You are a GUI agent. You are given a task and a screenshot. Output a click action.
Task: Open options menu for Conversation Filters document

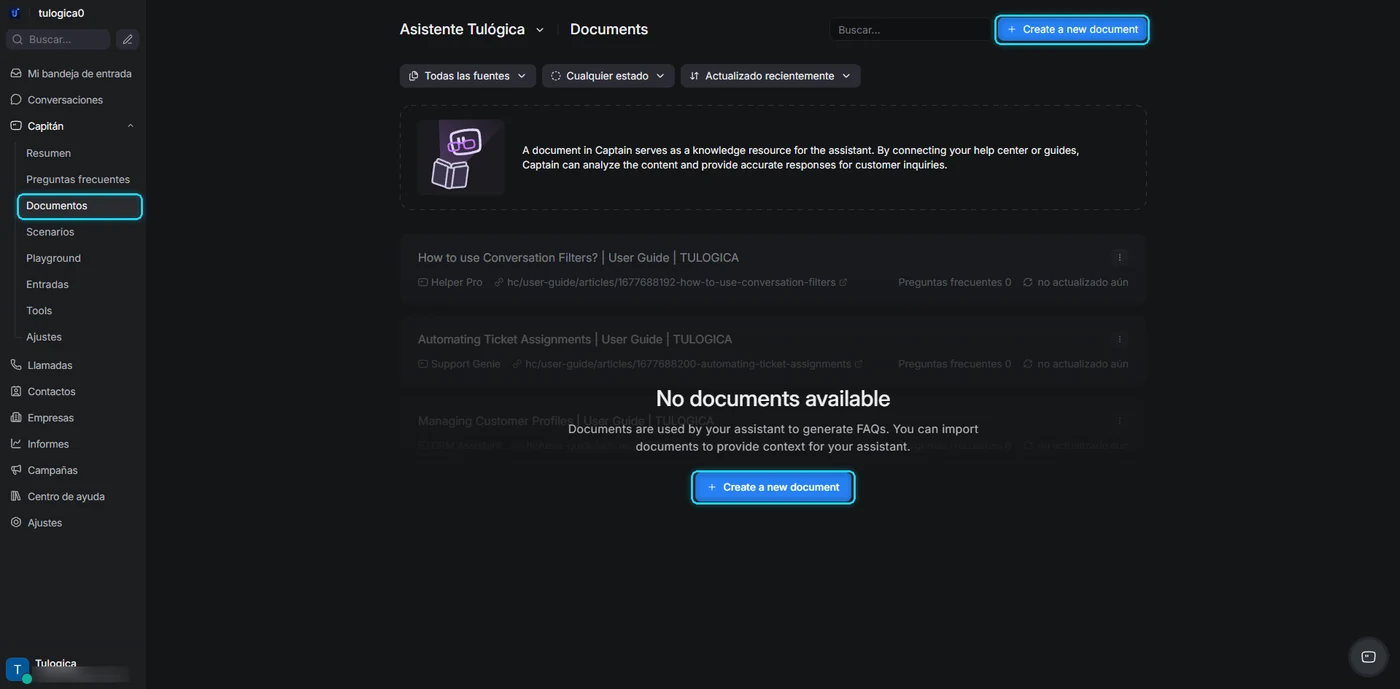pyautogui.click(x=1120, y=257)
